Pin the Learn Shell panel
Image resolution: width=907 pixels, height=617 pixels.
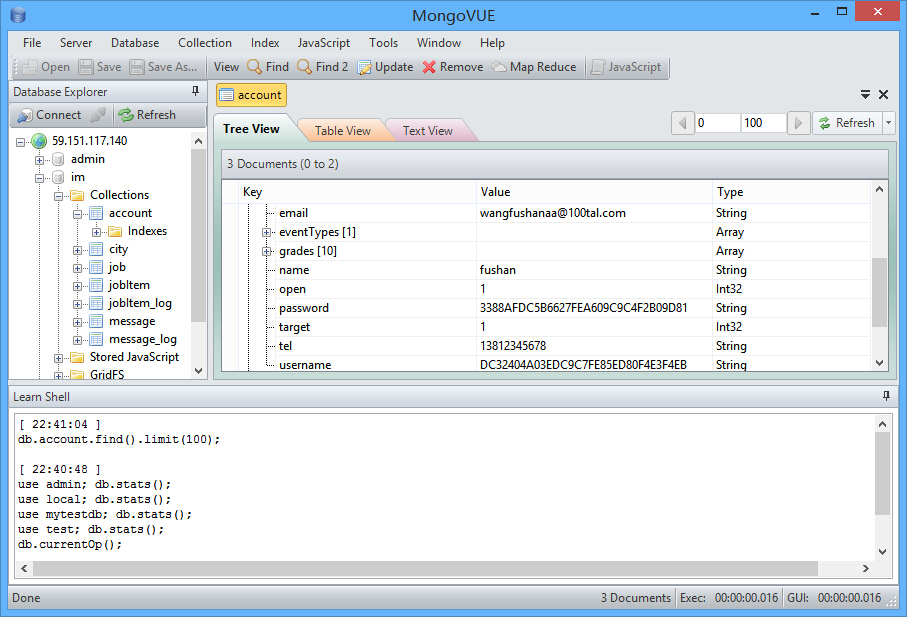tap(886, 396)
